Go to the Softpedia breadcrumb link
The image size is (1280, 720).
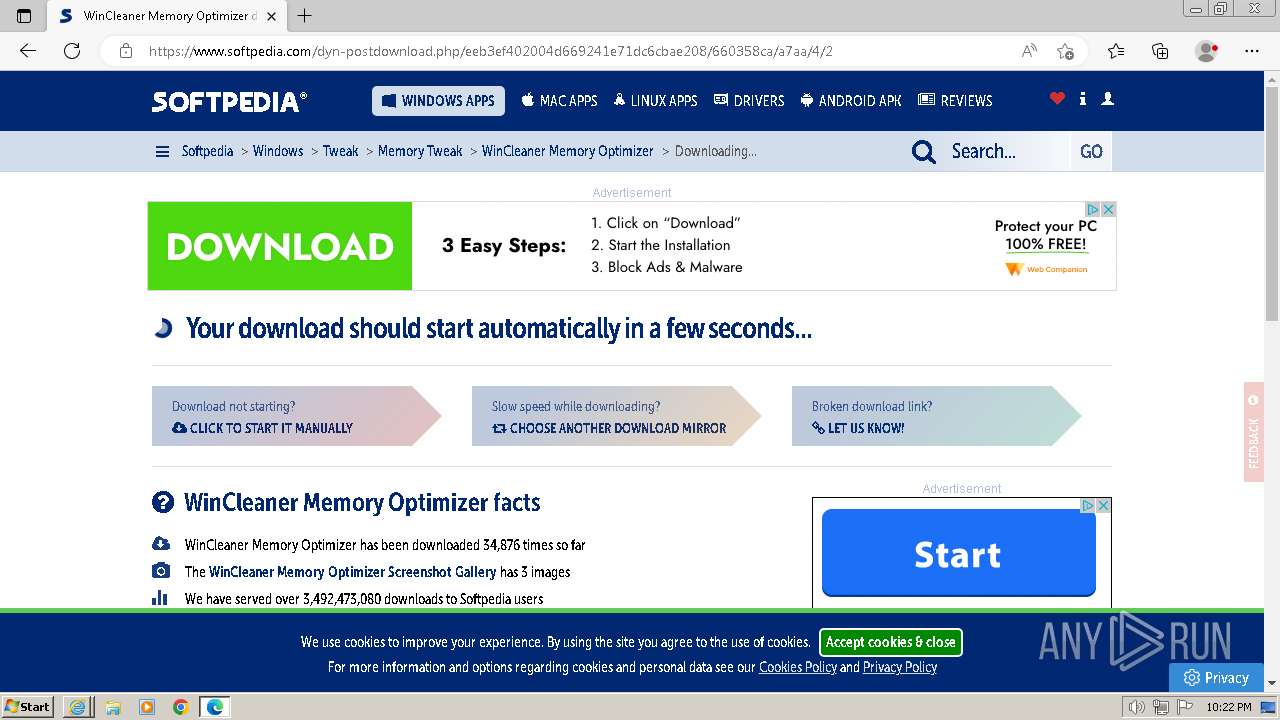207,151
